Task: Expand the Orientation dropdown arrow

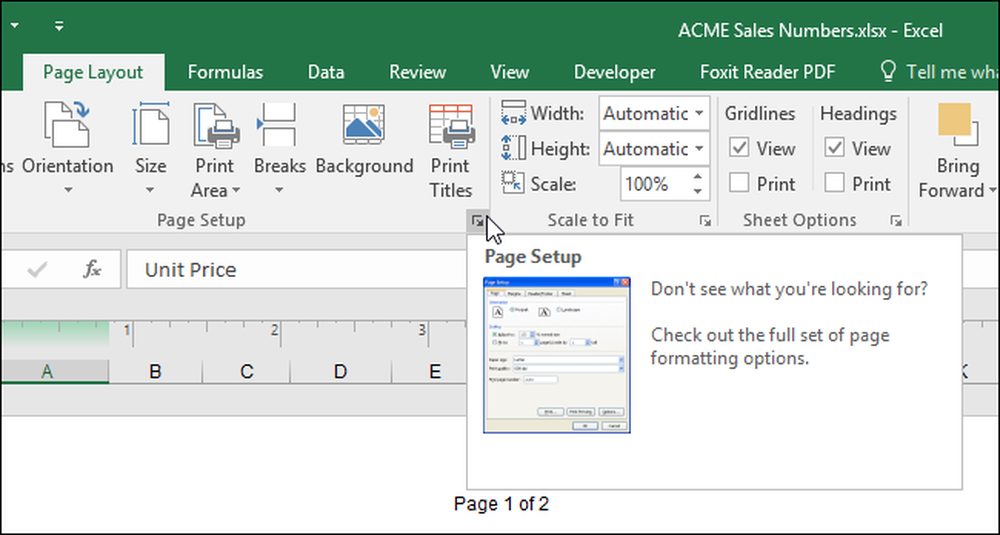Action: coord(68,190)
